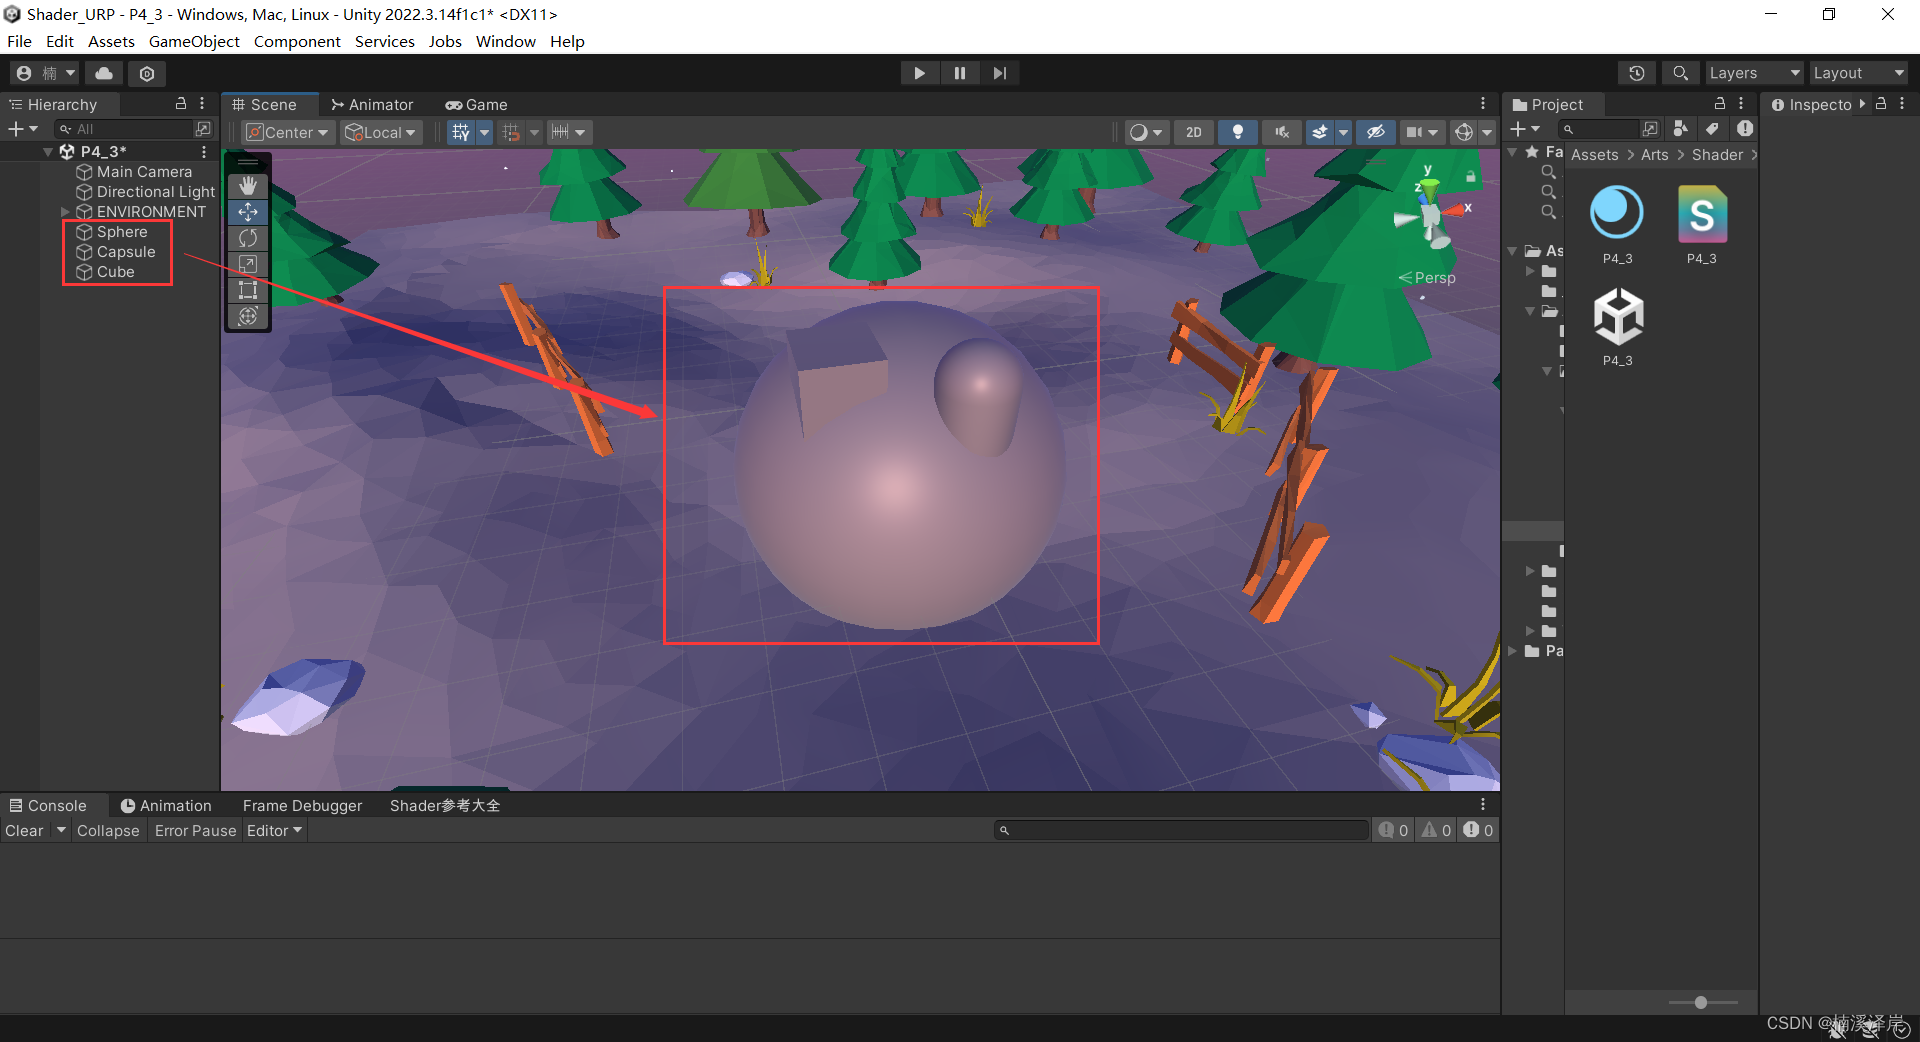
Task: Open the draw mode shading dropdown
Action: (x=1146, y=132)
